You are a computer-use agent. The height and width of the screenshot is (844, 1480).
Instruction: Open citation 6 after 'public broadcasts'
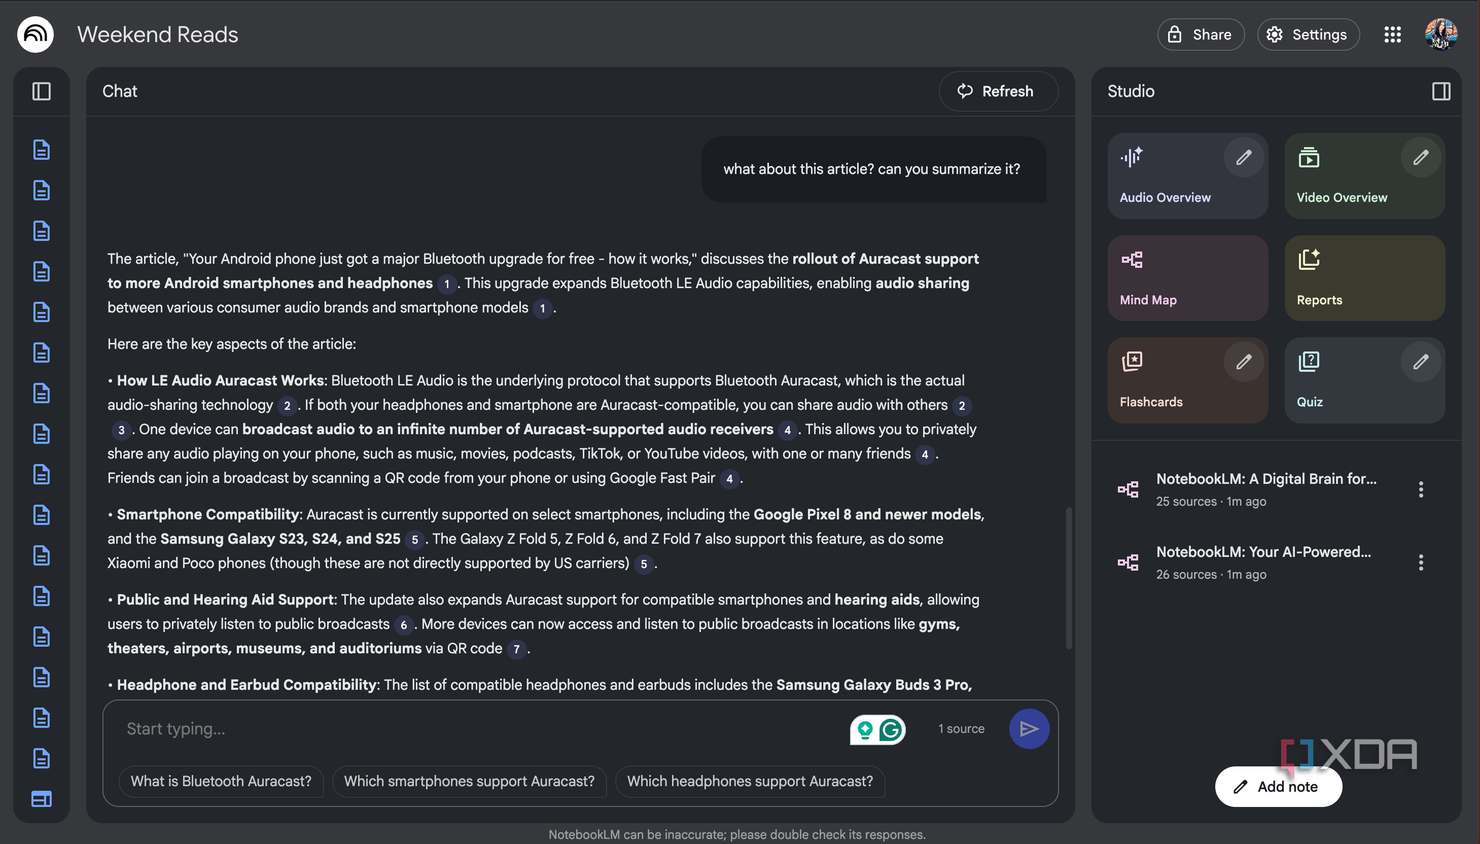(x=404, y=625)
